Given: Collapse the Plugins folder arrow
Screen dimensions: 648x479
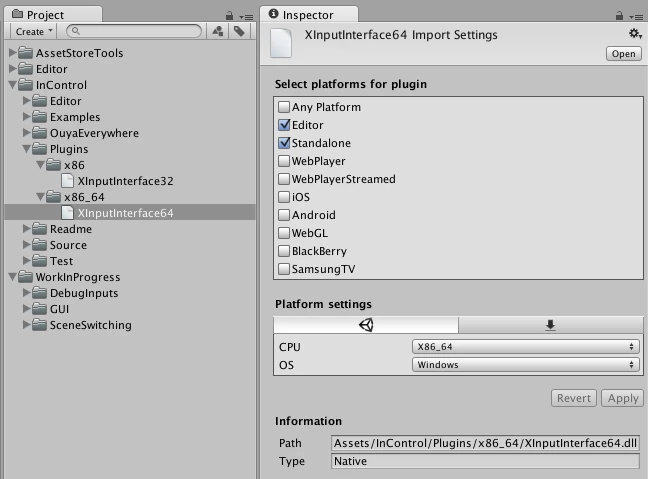Looking at the screenshot, I should coord(26,149).
